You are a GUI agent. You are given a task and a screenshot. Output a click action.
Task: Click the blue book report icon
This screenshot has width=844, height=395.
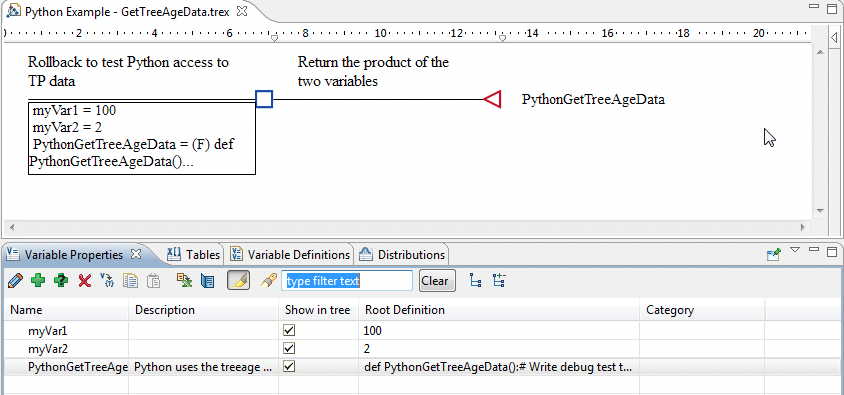207,280
